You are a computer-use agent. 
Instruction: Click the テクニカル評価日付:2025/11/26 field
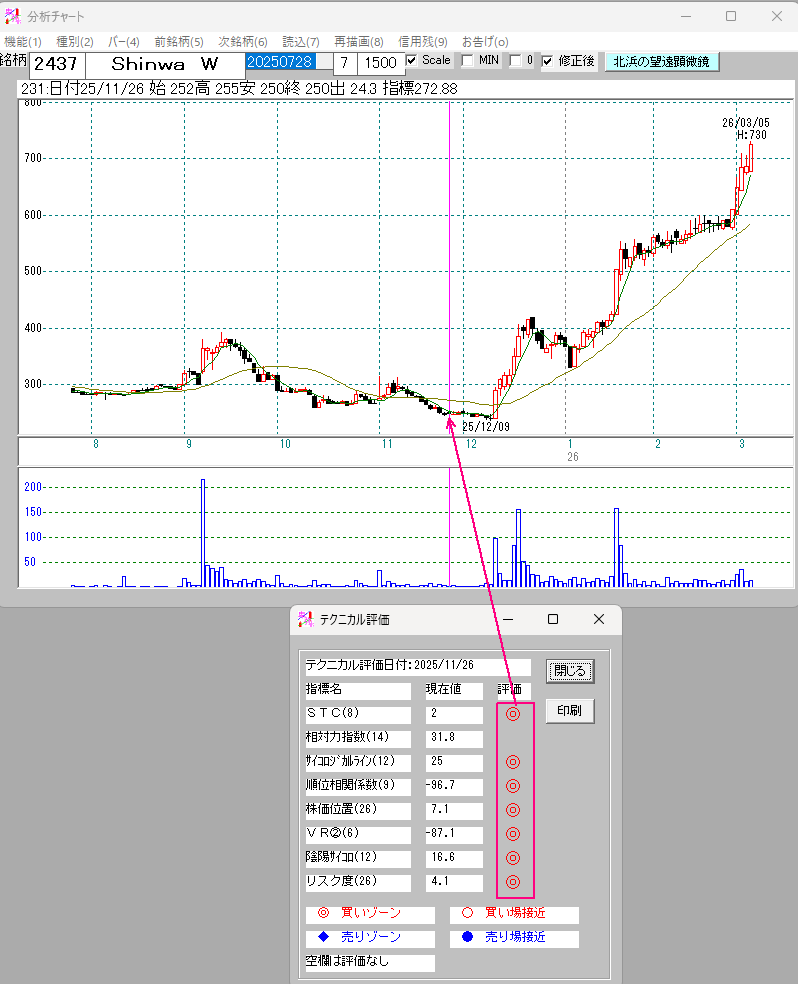click(418, 666)
